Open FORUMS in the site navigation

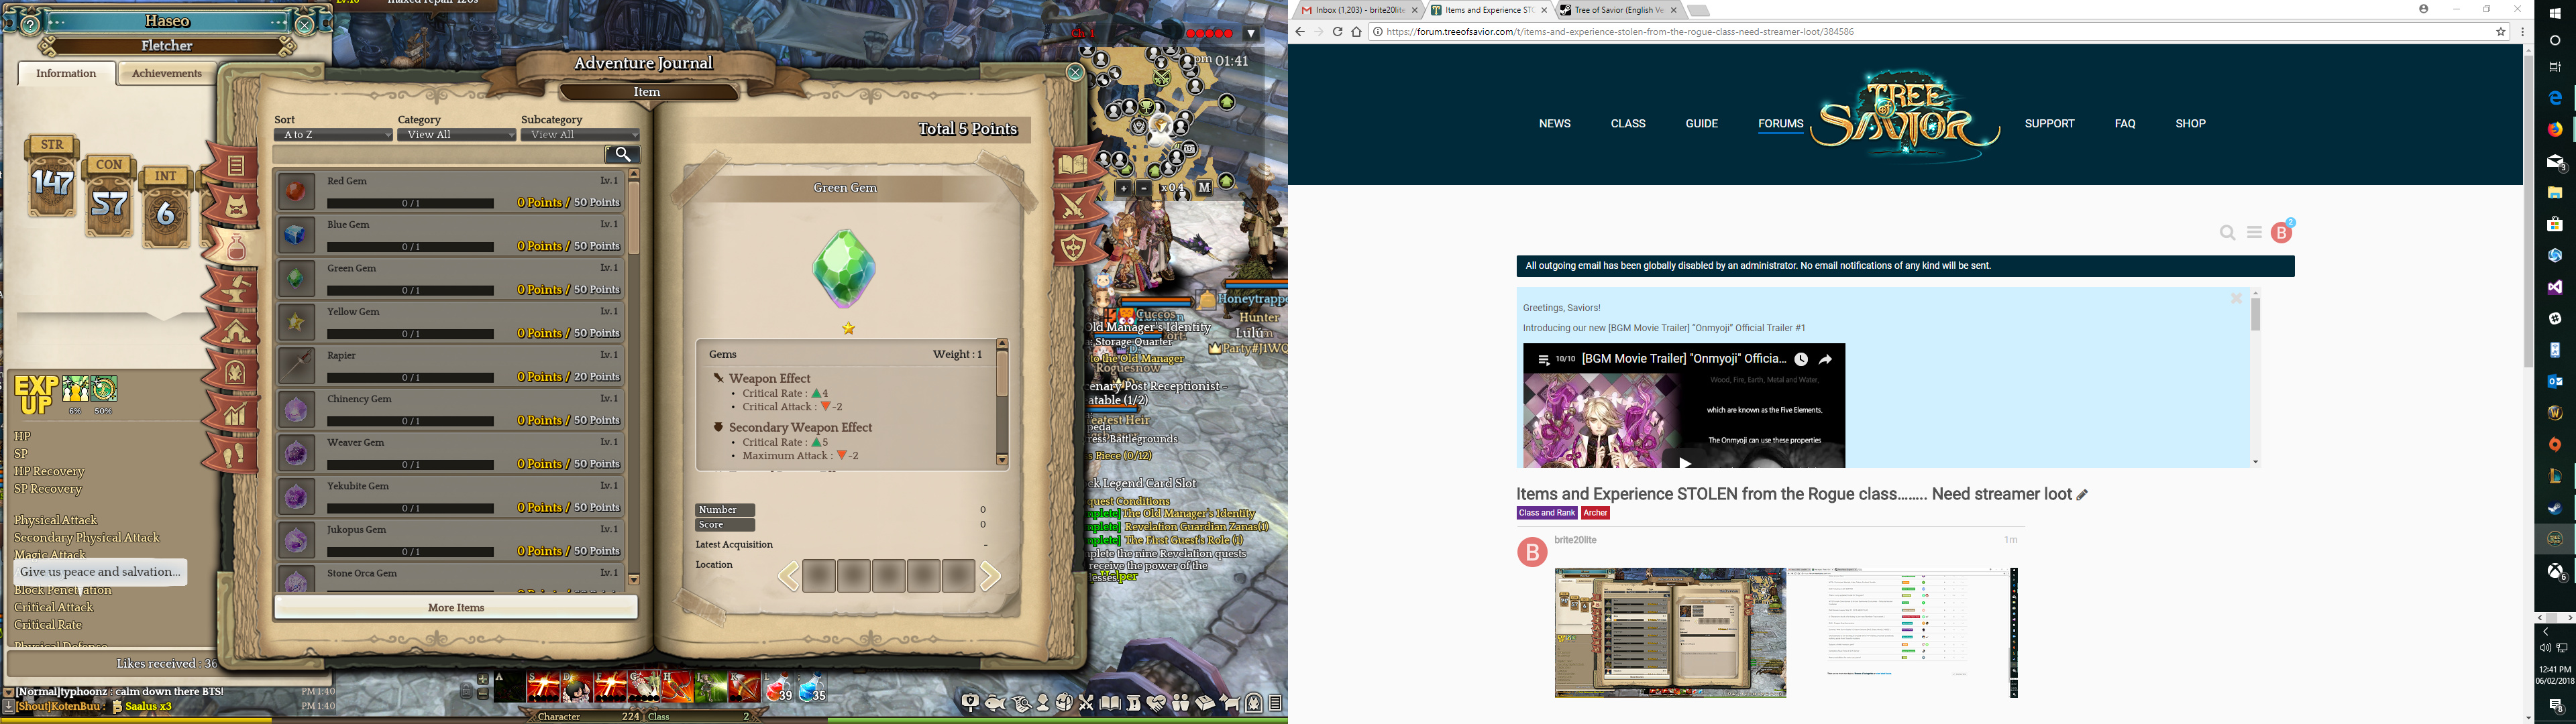pos(1780,124)
